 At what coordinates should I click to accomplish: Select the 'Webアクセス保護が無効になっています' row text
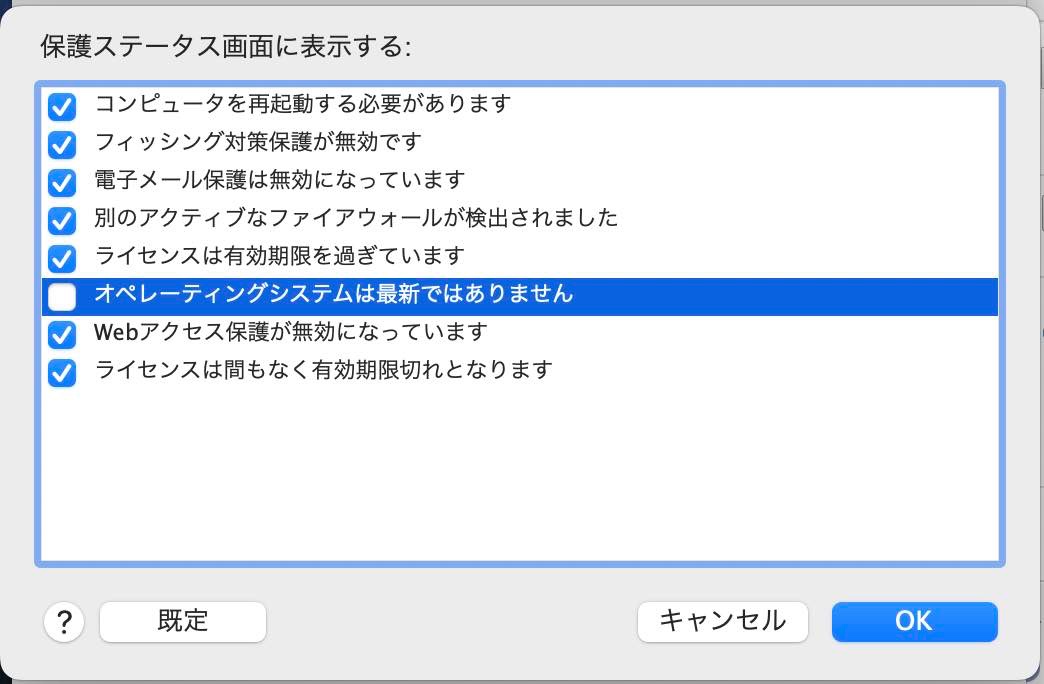pos(291,332)
